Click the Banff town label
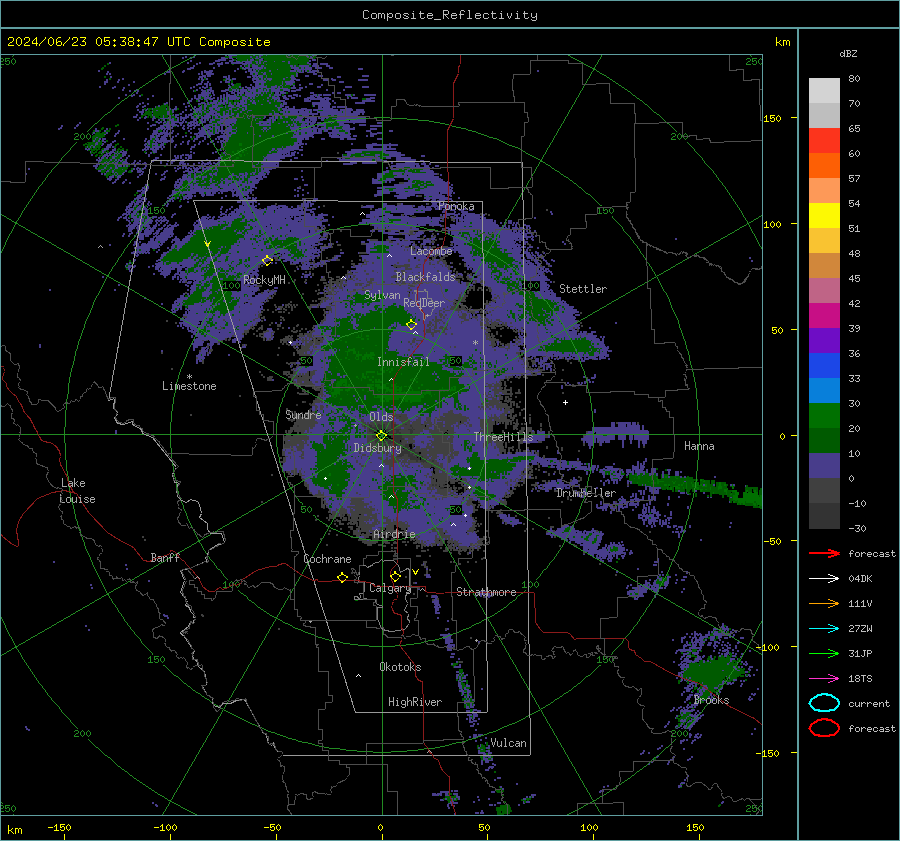The height and width of the screenshot is (841, 900). click(165, 557)
